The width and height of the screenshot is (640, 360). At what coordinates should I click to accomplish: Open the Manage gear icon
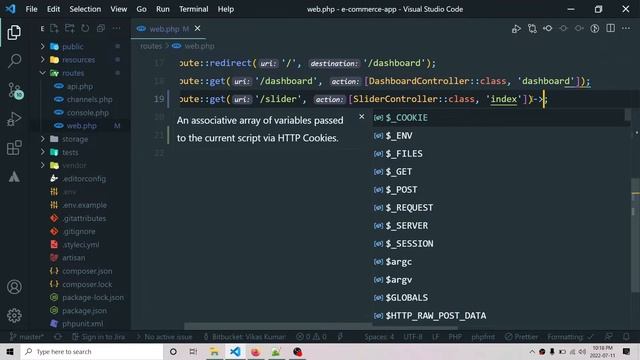14,315
